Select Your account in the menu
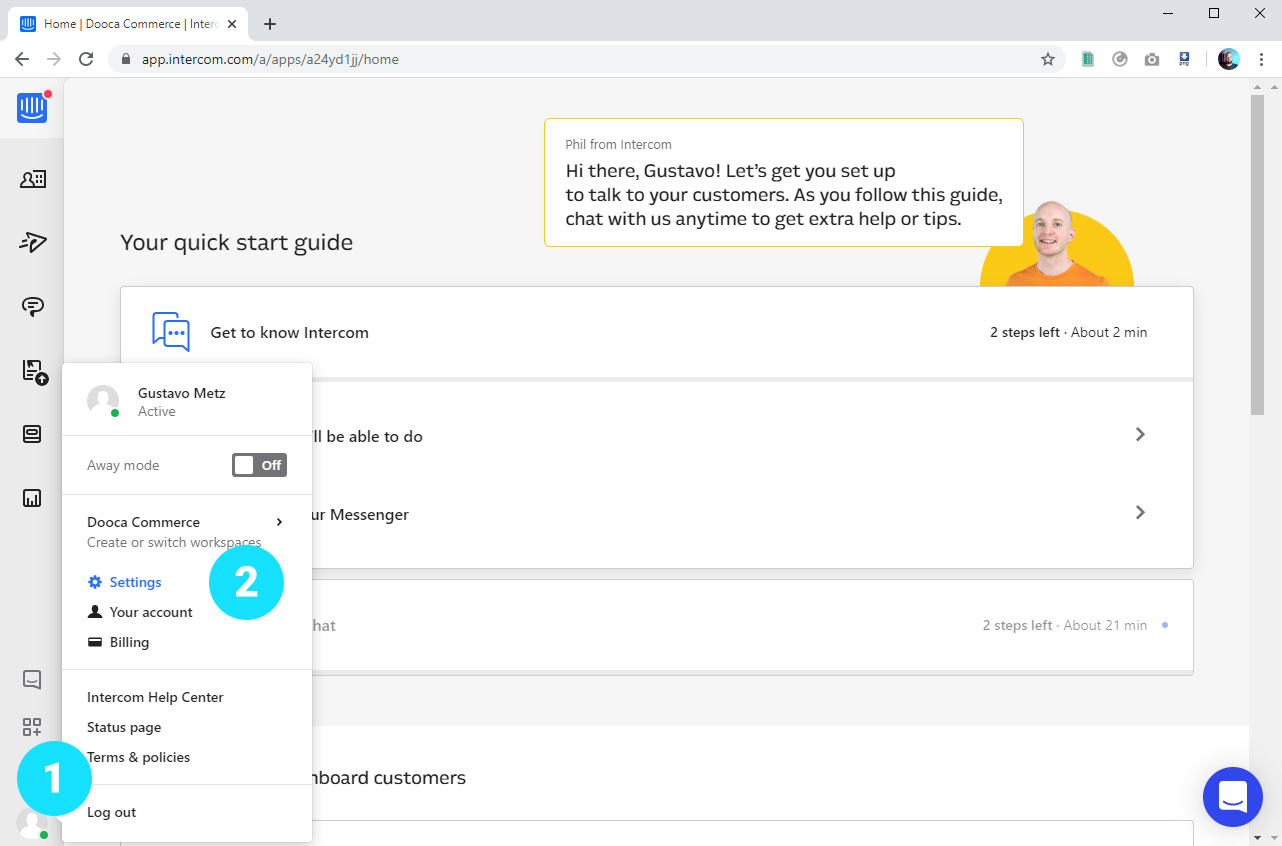1282x846 pixels. click(151, 612)
